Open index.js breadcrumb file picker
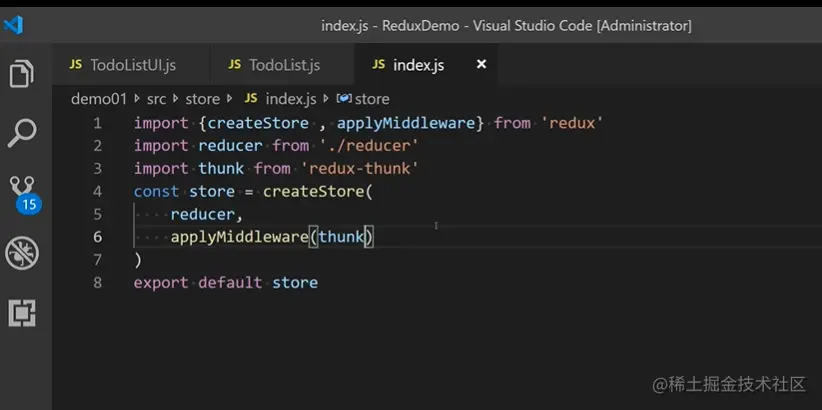The image size is (822, 410). coord(291,99)
